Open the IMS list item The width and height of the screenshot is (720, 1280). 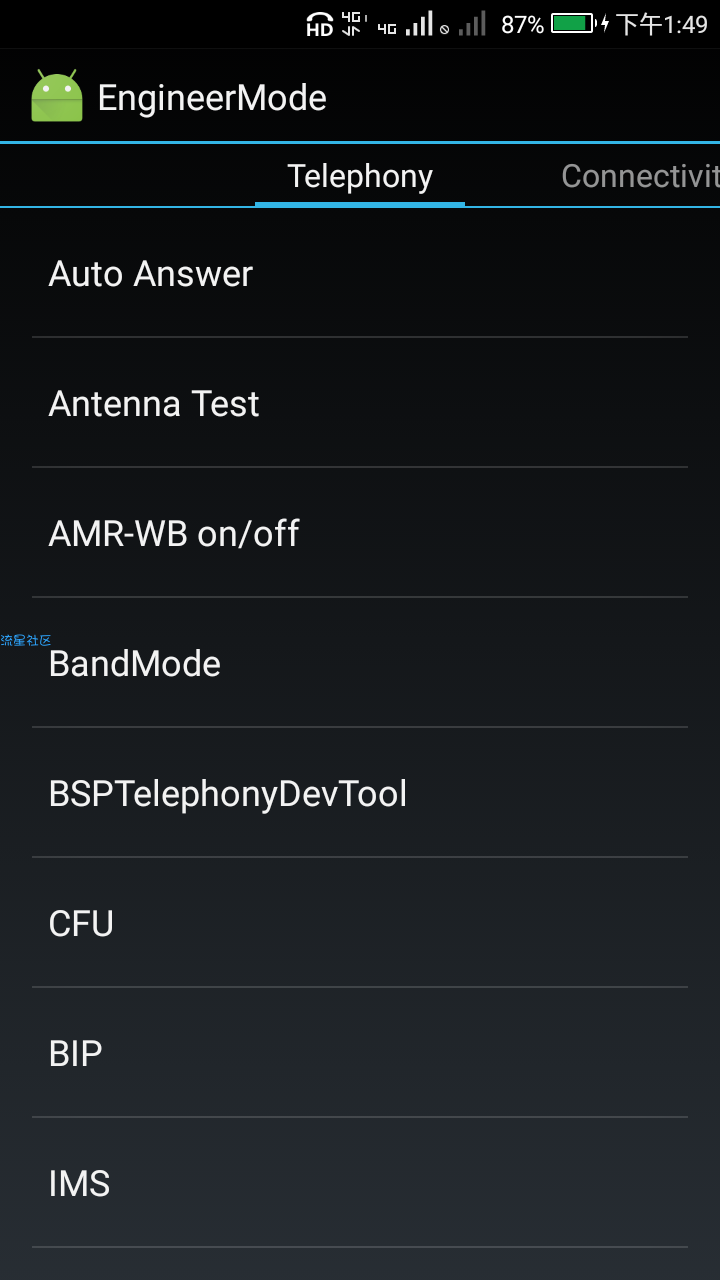coord(360,1183)
